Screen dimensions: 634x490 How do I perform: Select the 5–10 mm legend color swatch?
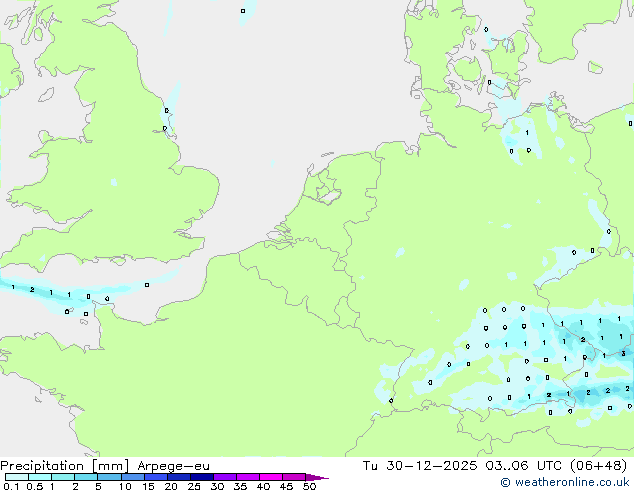tap(109, 477)
